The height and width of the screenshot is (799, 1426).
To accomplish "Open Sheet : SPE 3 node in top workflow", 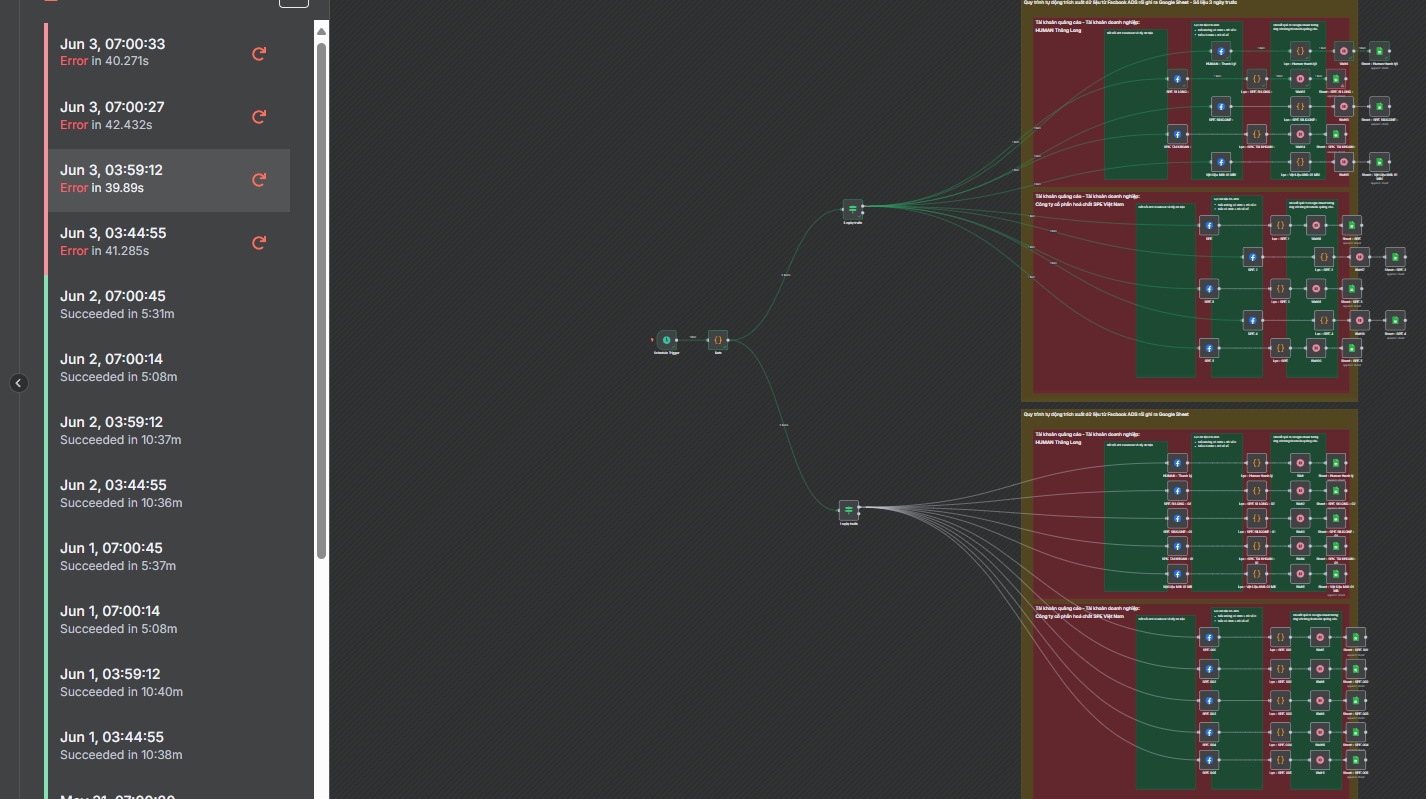I will [1352, 289].
